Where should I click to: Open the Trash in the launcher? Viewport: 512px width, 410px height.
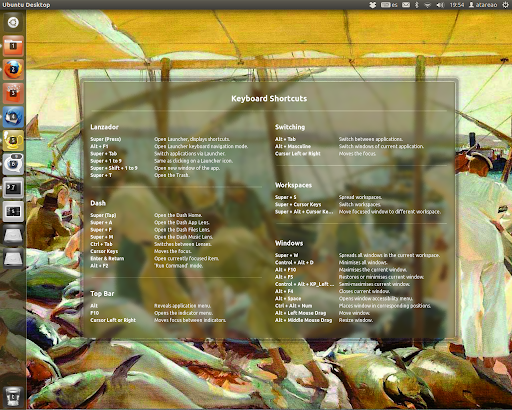[x=13, y=397]
